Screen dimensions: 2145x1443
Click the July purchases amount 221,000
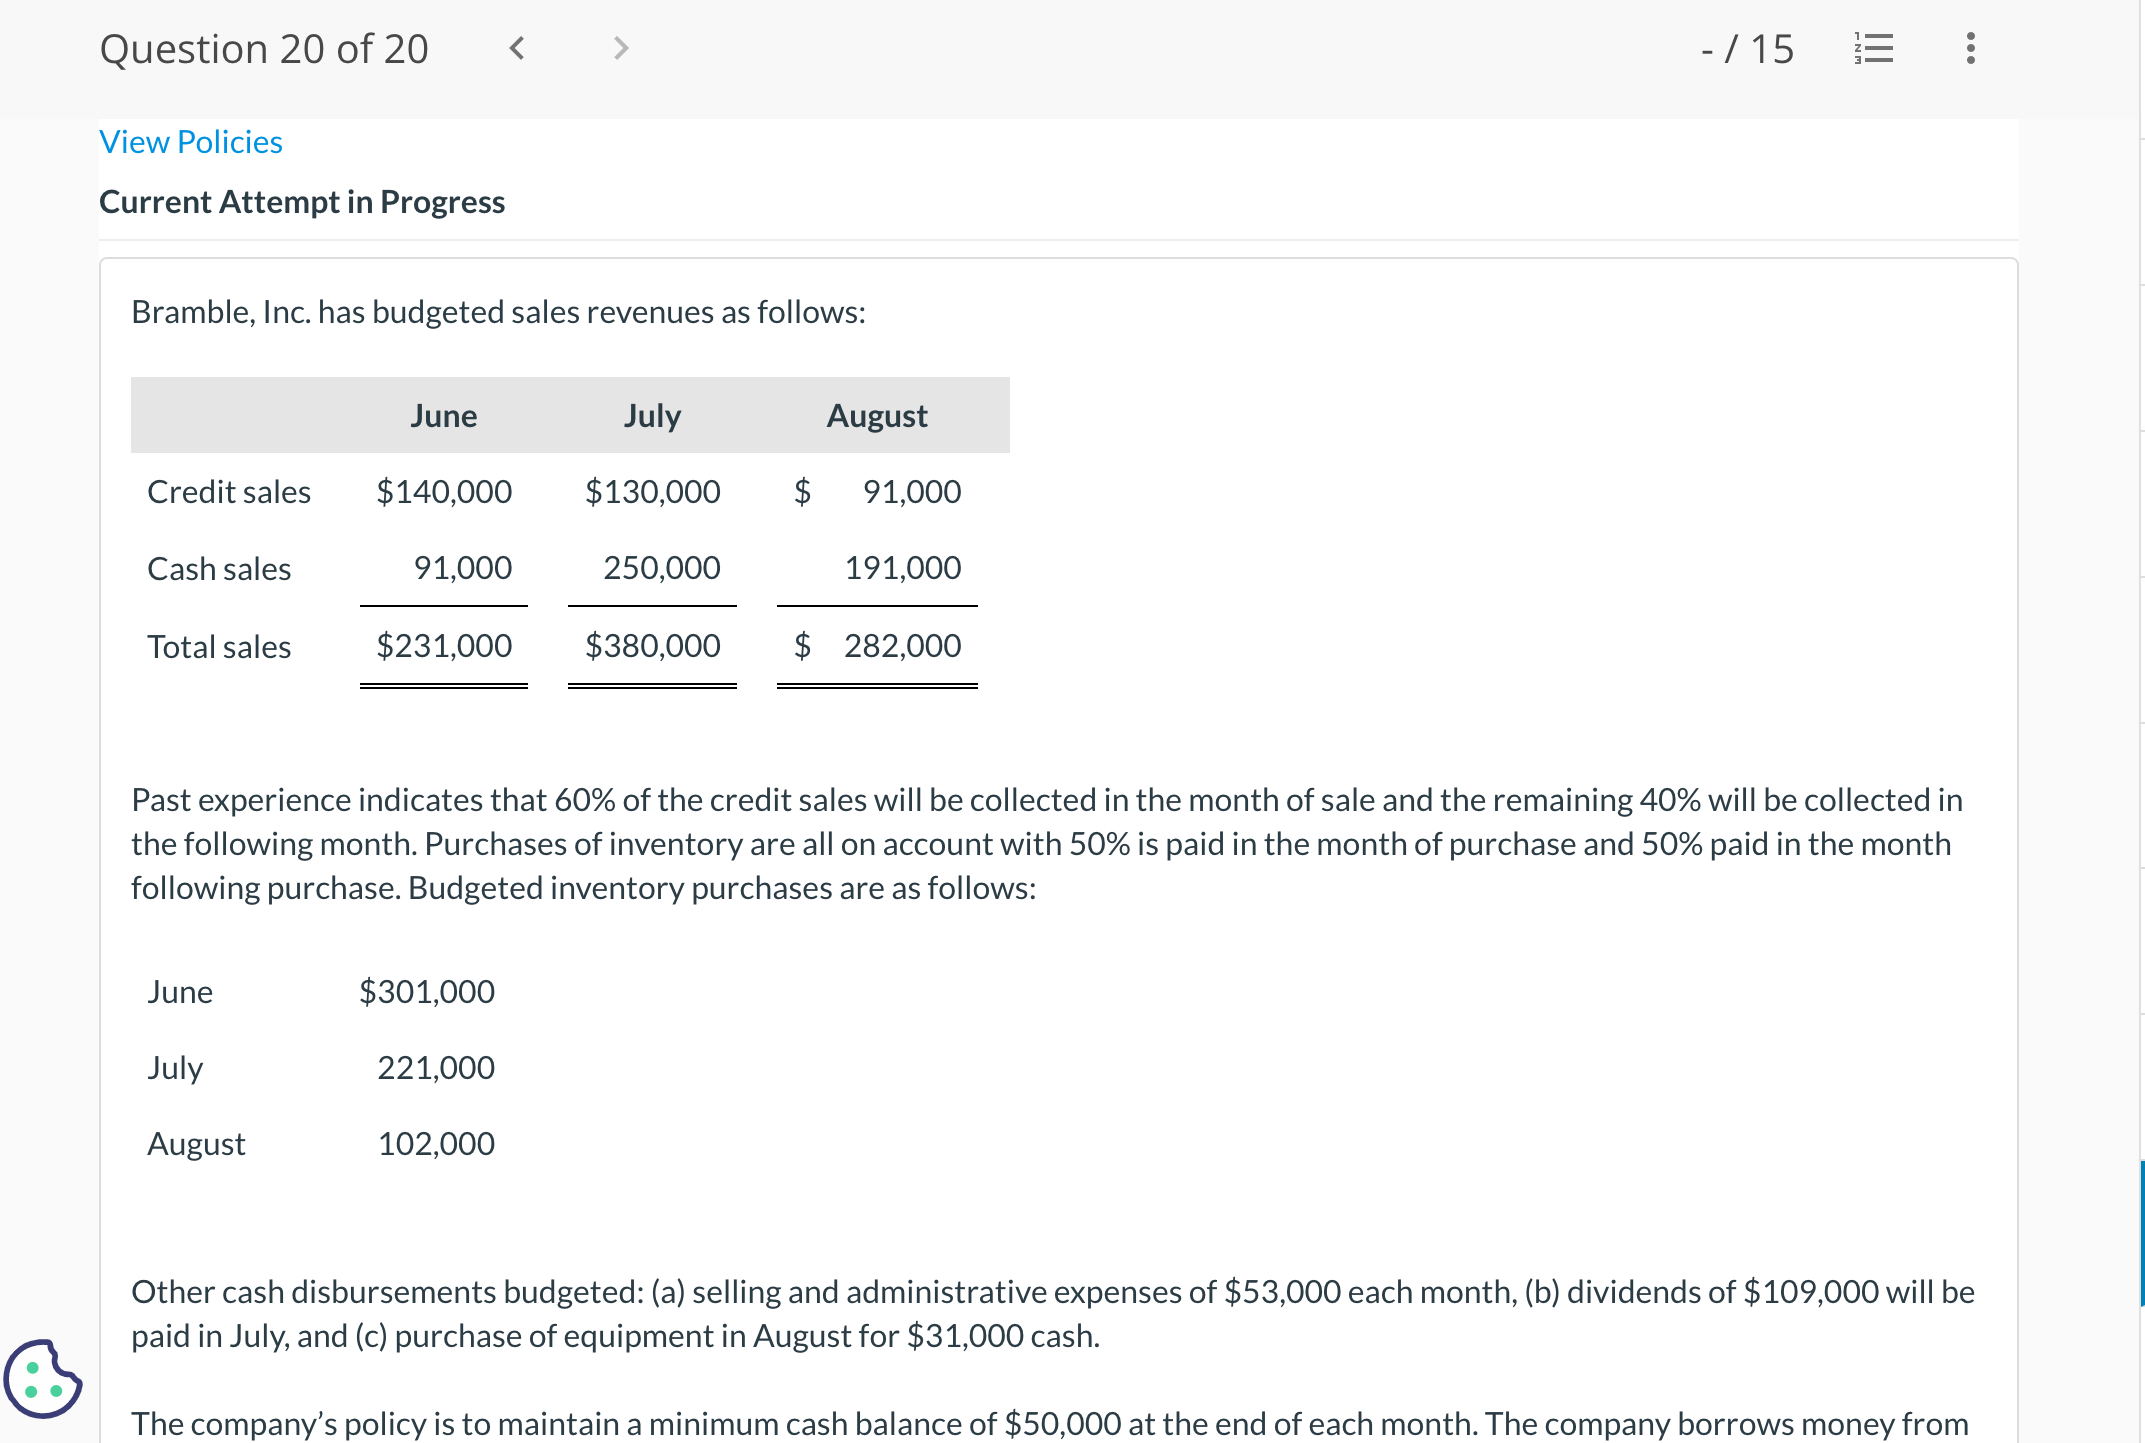pyautogui.click(x=435, y=1068)
